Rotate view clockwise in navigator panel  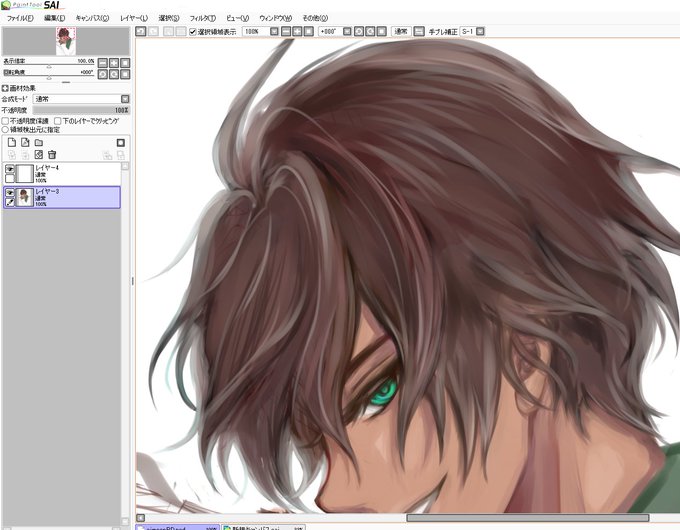(114, 74)
